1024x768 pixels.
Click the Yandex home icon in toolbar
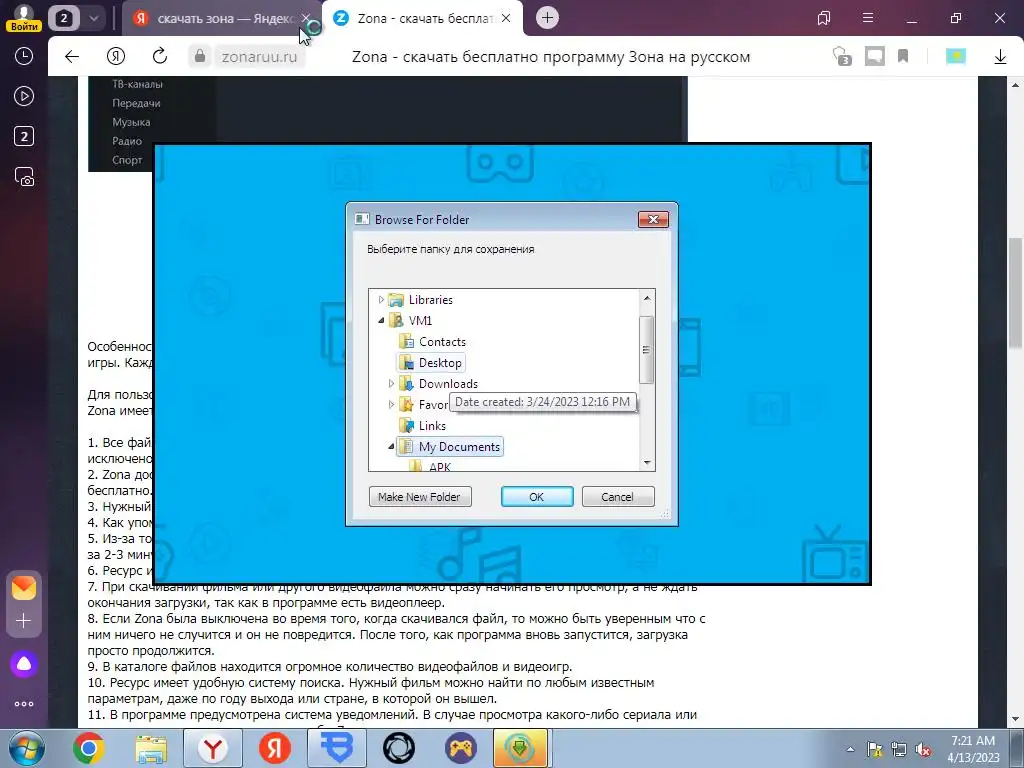(116, 57)
